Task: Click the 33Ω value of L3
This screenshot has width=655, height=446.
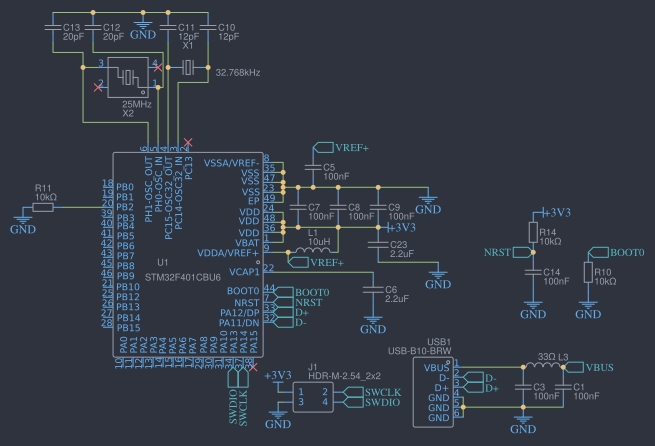Action: [x=546, y=357]
